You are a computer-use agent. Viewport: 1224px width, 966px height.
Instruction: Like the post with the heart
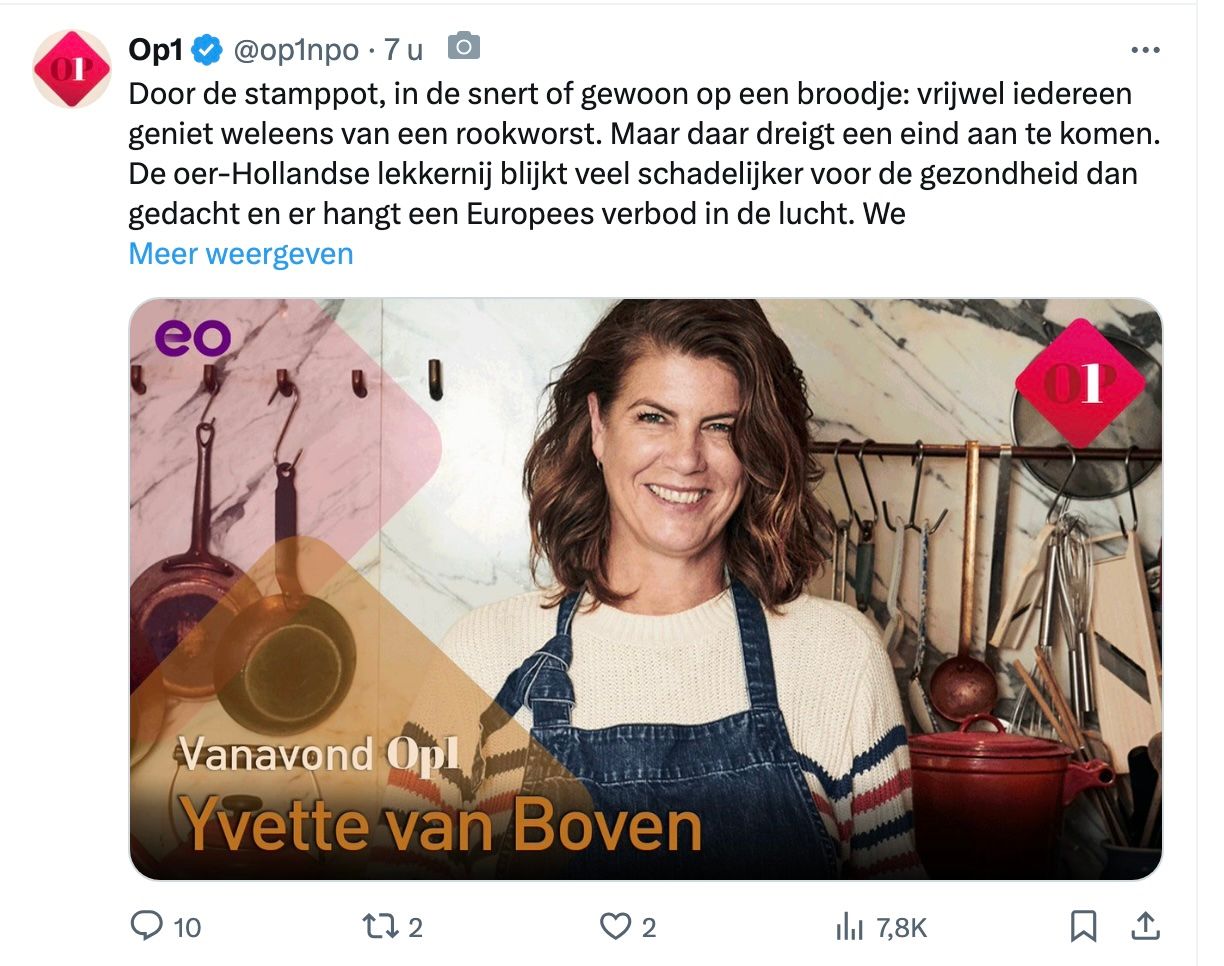(x=614, y=927)
